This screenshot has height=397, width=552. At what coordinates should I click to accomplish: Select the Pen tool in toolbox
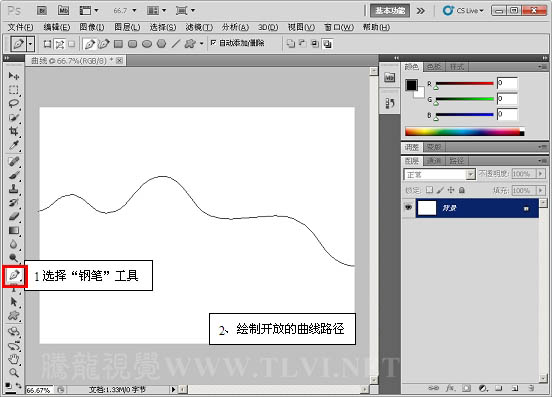(x=14, y=275)
